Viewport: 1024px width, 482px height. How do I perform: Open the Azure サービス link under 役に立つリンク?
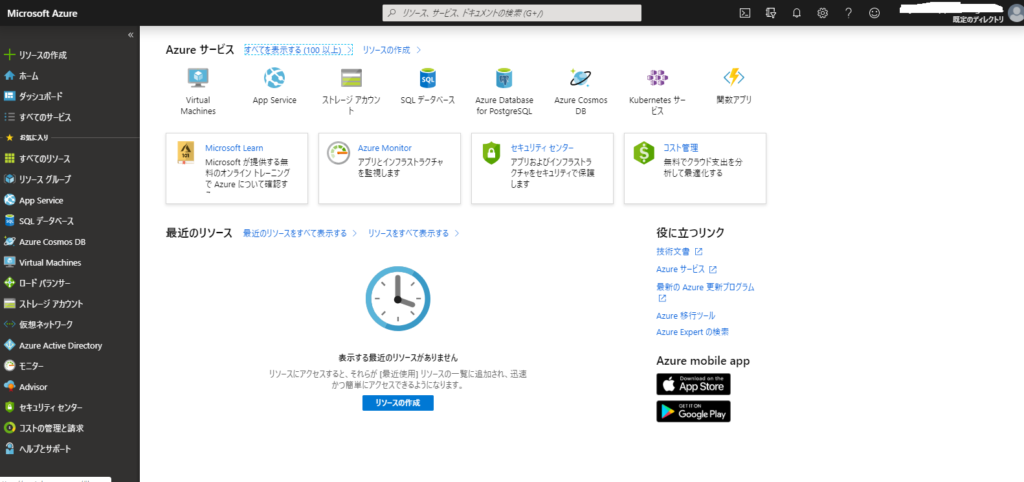[x=686, y=269]
